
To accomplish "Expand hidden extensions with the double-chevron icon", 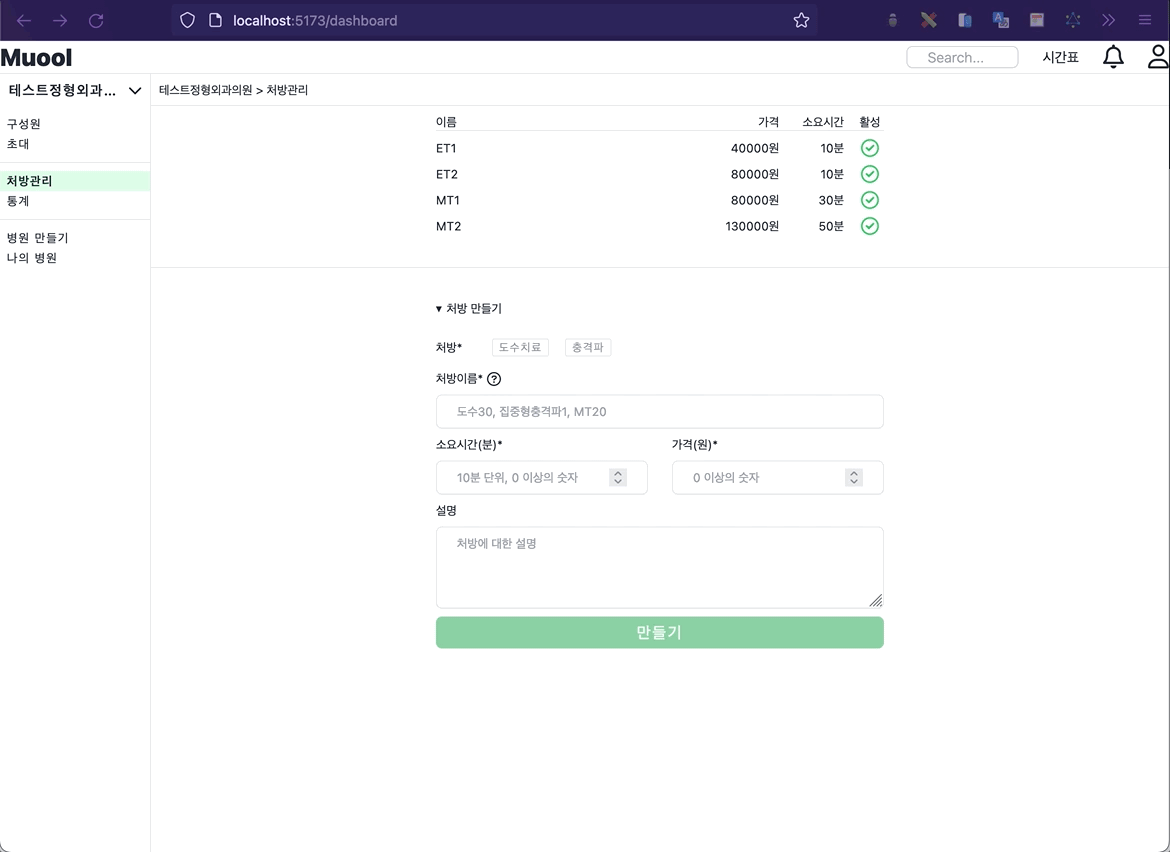I will (x=1108, y=19).
